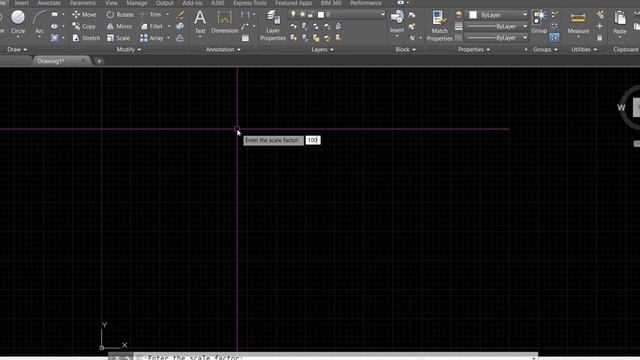Click the Measure tool
Viewport: 640px width, 360px height.
(578, 23)
